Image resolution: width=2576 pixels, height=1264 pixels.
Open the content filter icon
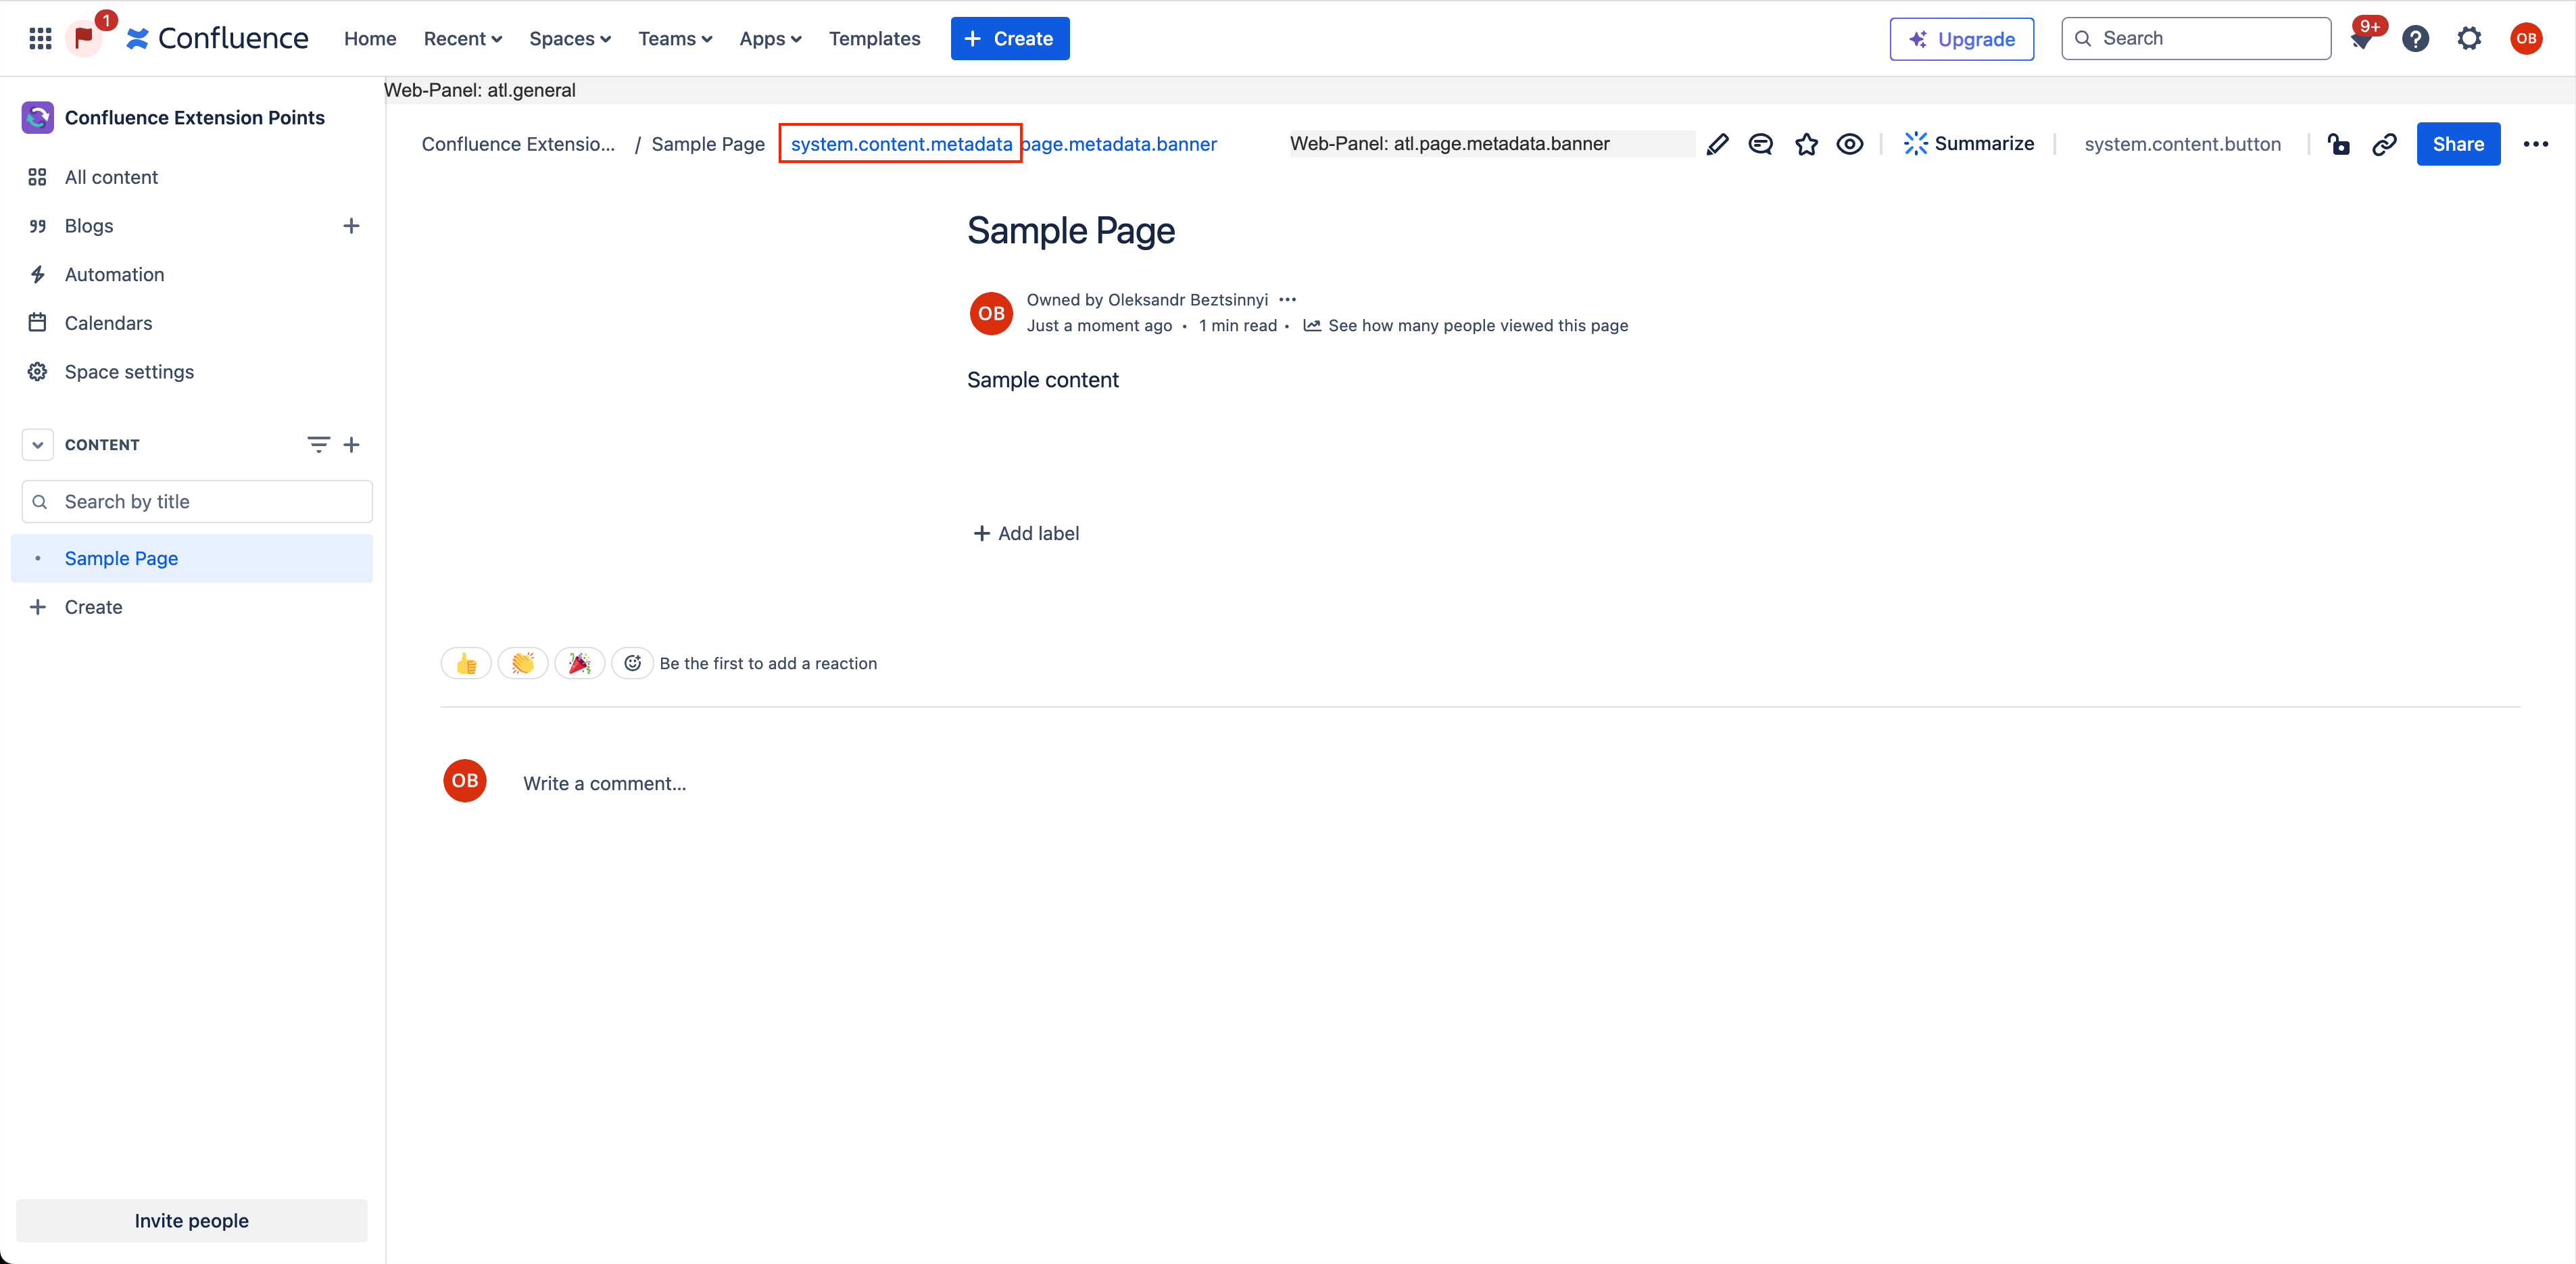tap(318, 445)
